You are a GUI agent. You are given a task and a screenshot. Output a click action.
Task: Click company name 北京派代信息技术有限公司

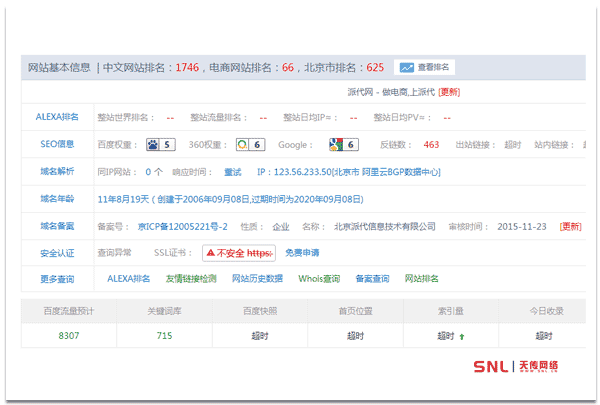[x=385, y=227]
